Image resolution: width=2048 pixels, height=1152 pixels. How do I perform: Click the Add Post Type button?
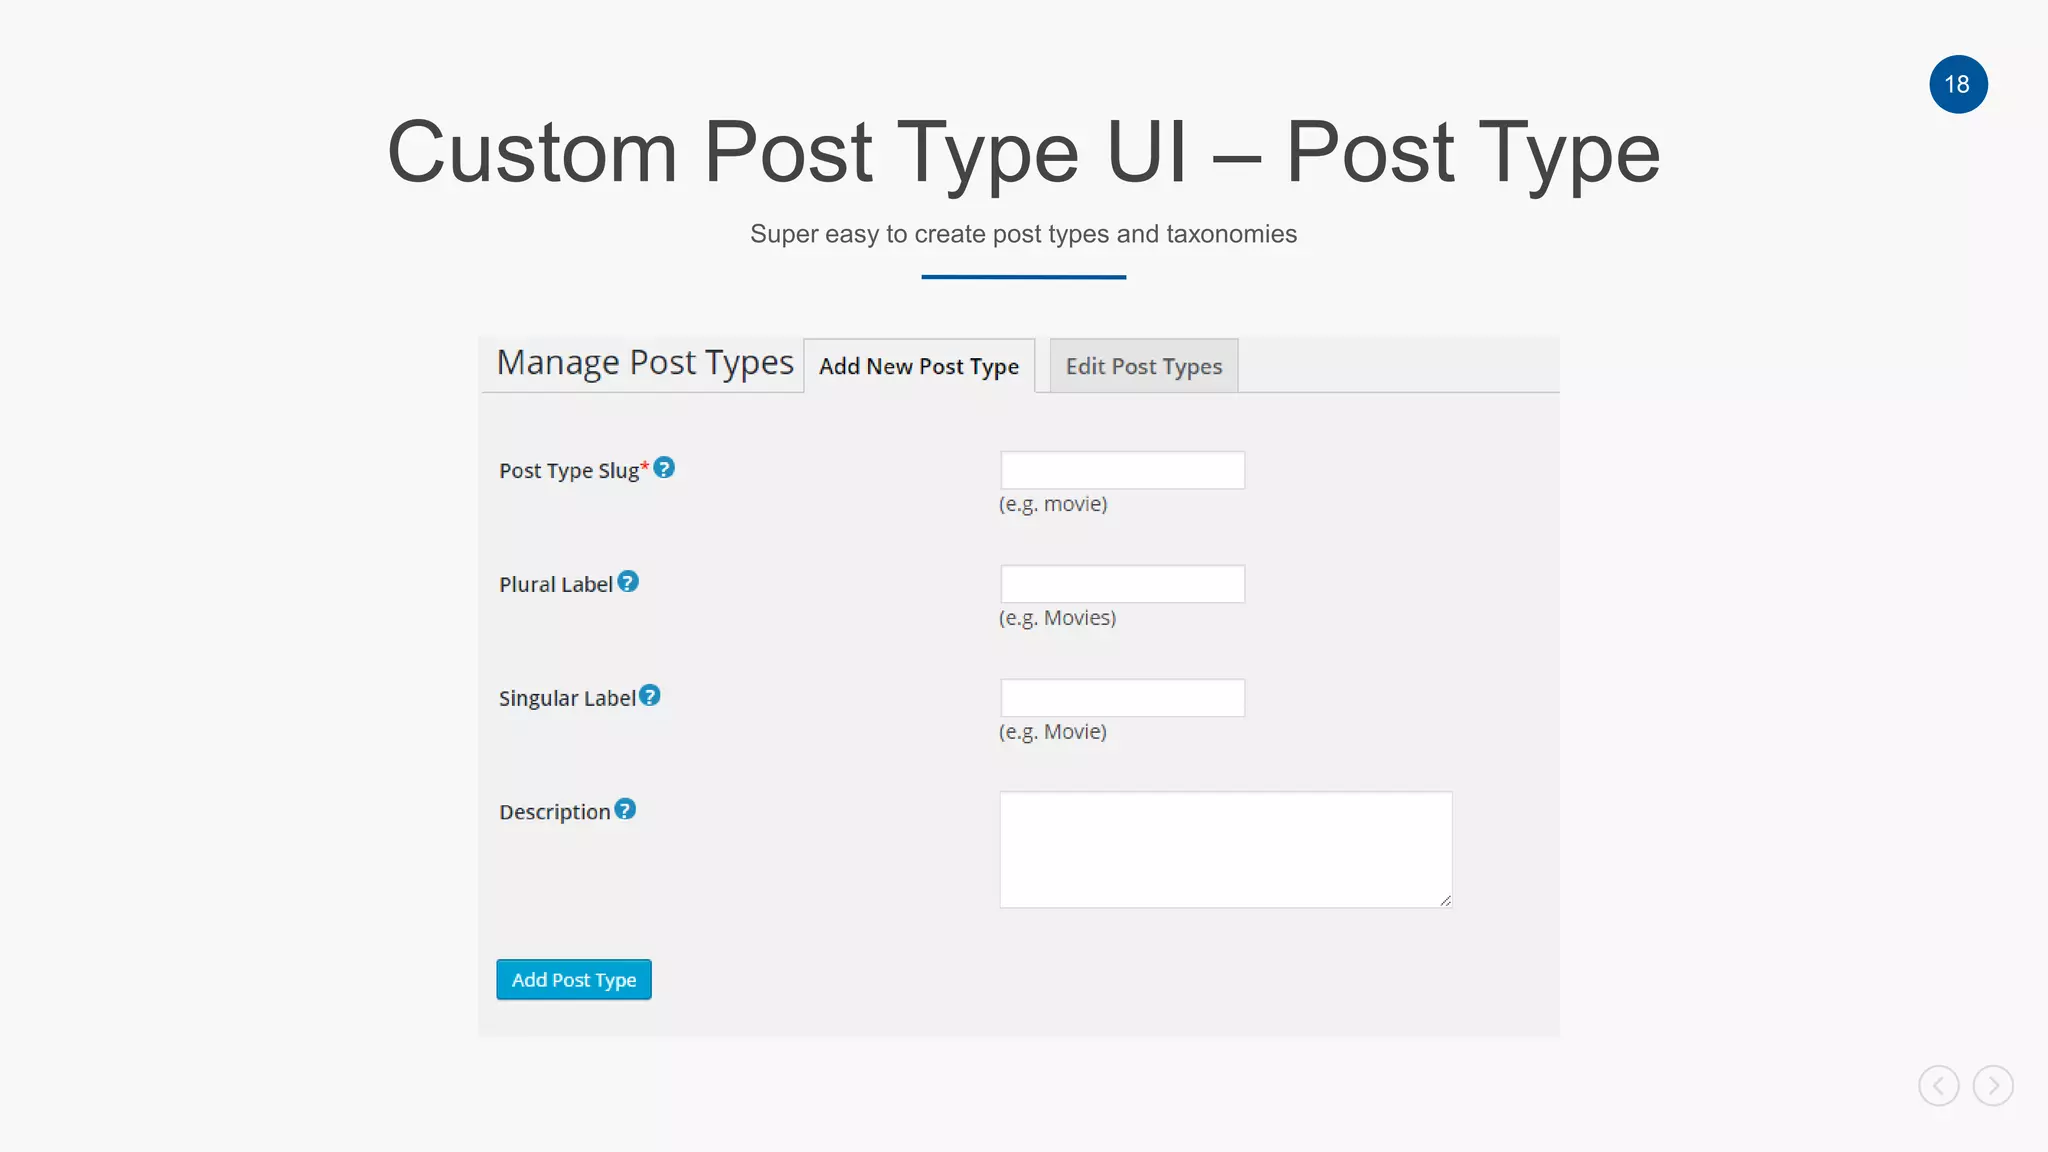point(574,979)
